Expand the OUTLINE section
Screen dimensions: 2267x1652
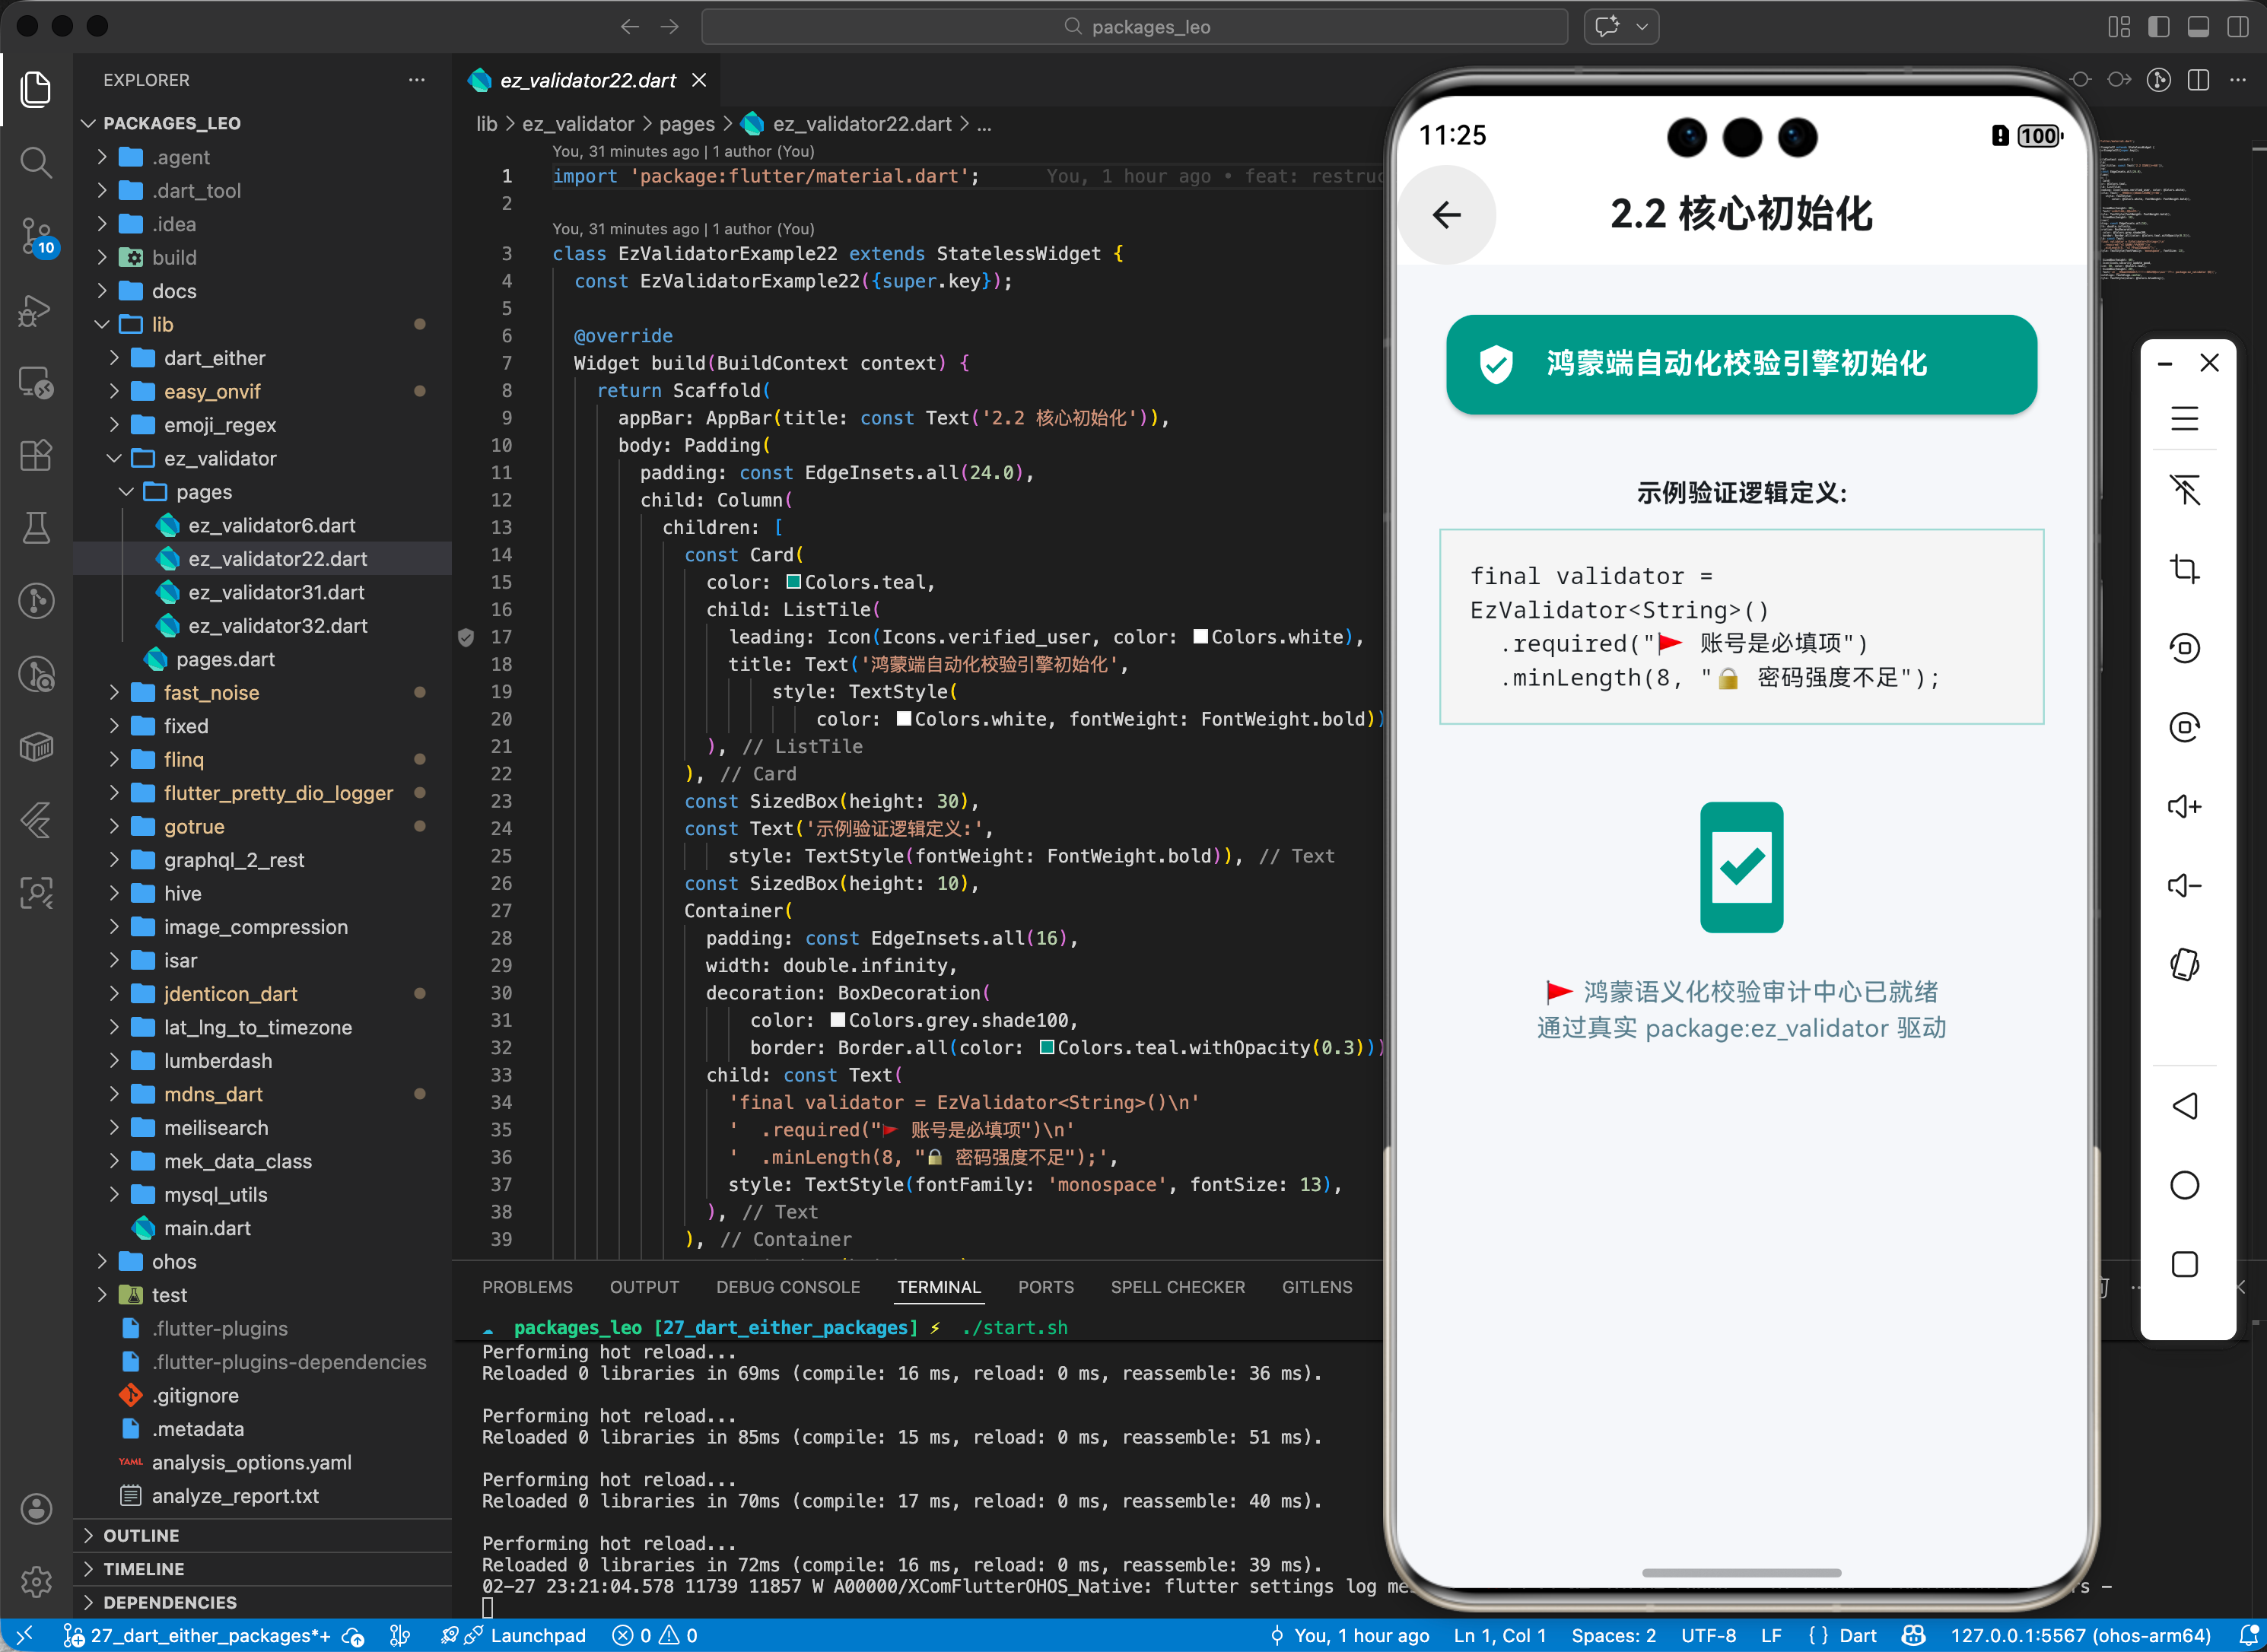coord(142,1535)
